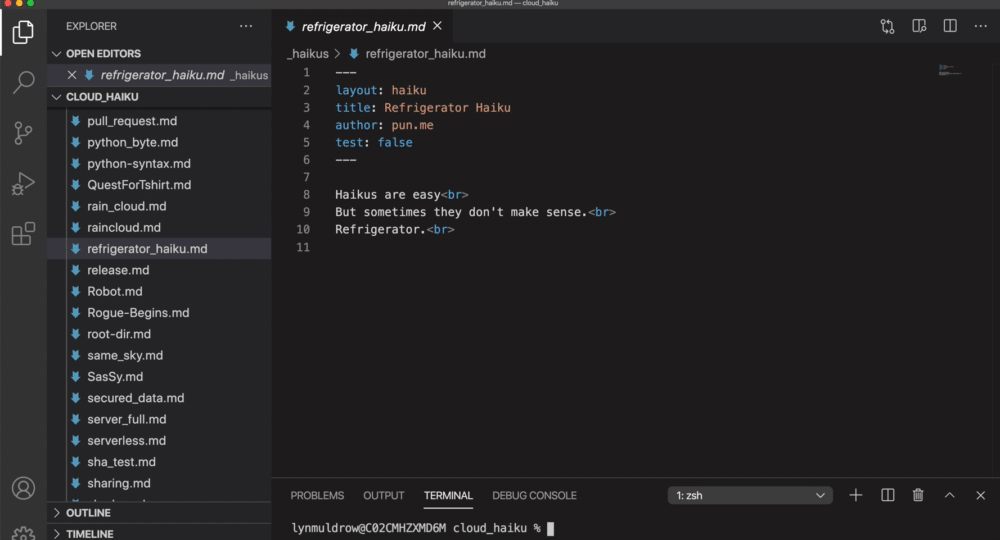Open the Extensions view
1000x540 pixels.
(x=23, y=234)
